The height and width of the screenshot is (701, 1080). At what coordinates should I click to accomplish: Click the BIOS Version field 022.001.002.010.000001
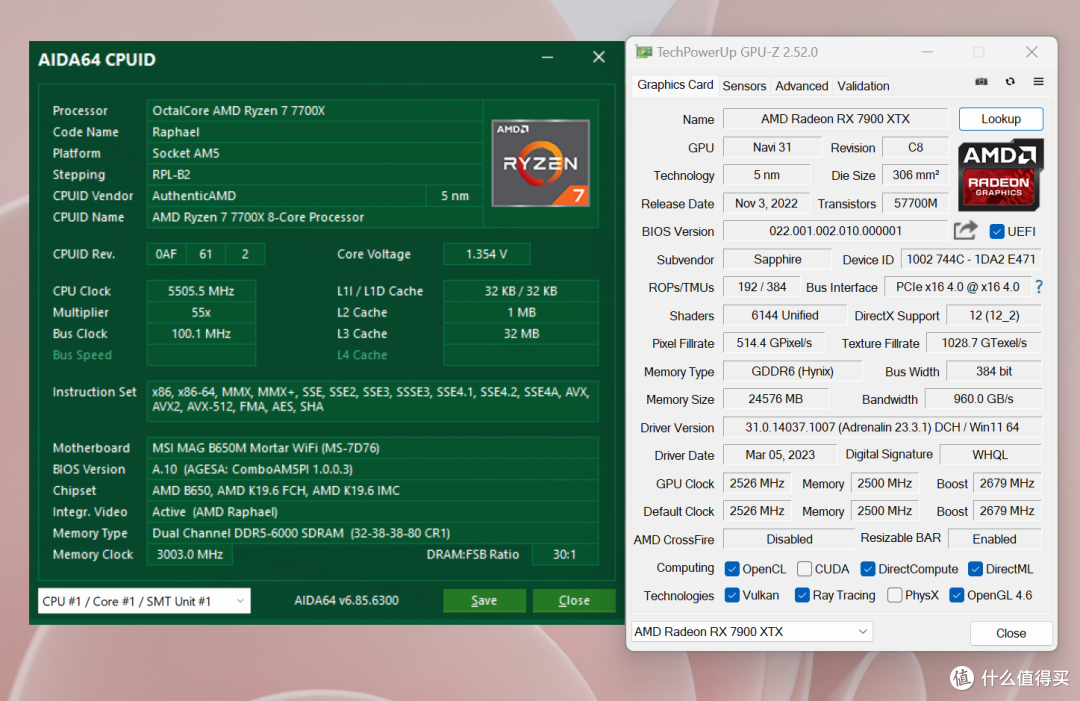835,231
